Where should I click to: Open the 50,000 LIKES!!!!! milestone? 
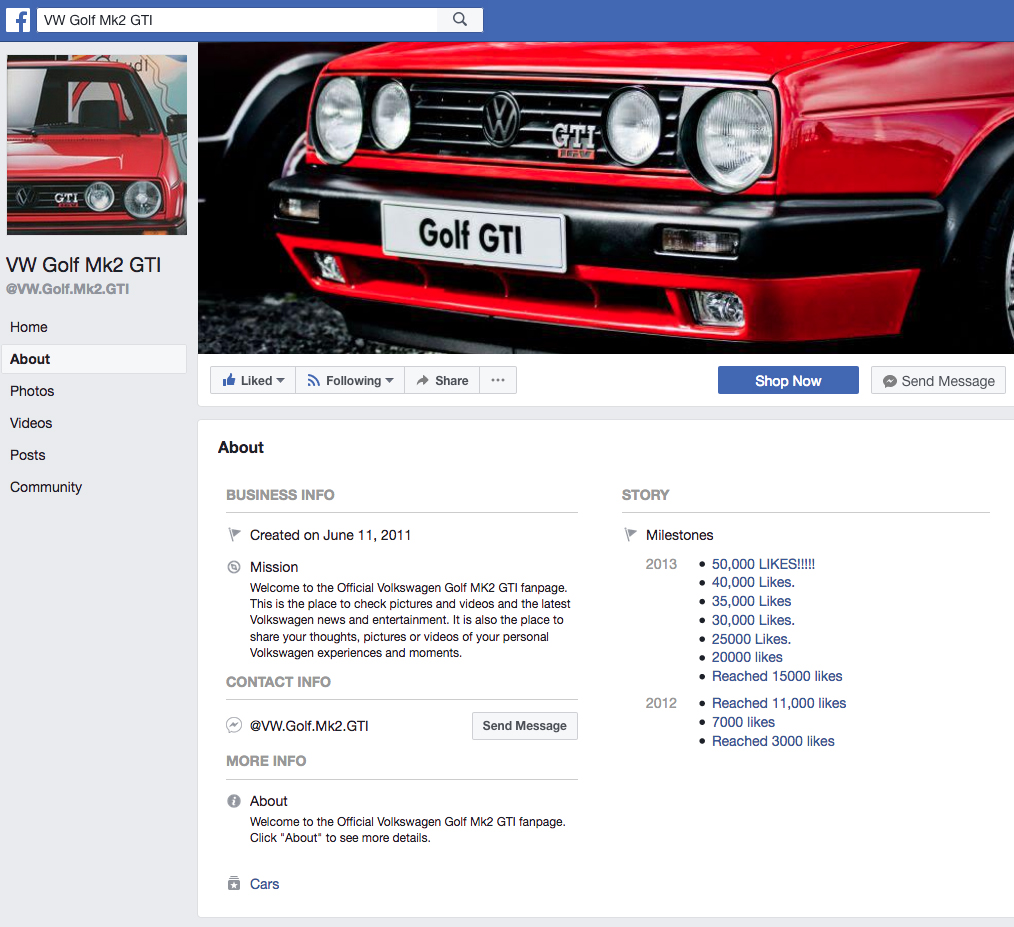pyautogui.click(x=763, y=564)
